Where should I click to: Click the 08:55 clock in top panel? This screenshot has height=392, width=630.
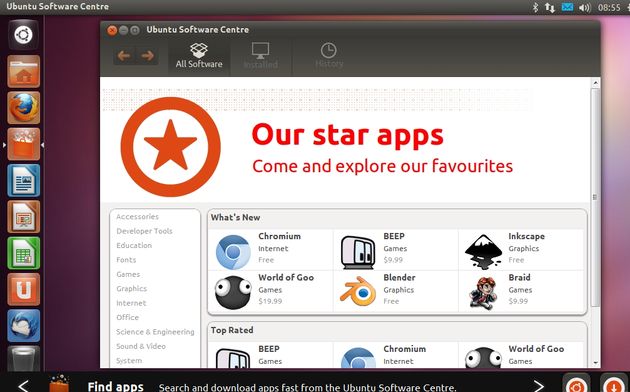coord(609,7)
